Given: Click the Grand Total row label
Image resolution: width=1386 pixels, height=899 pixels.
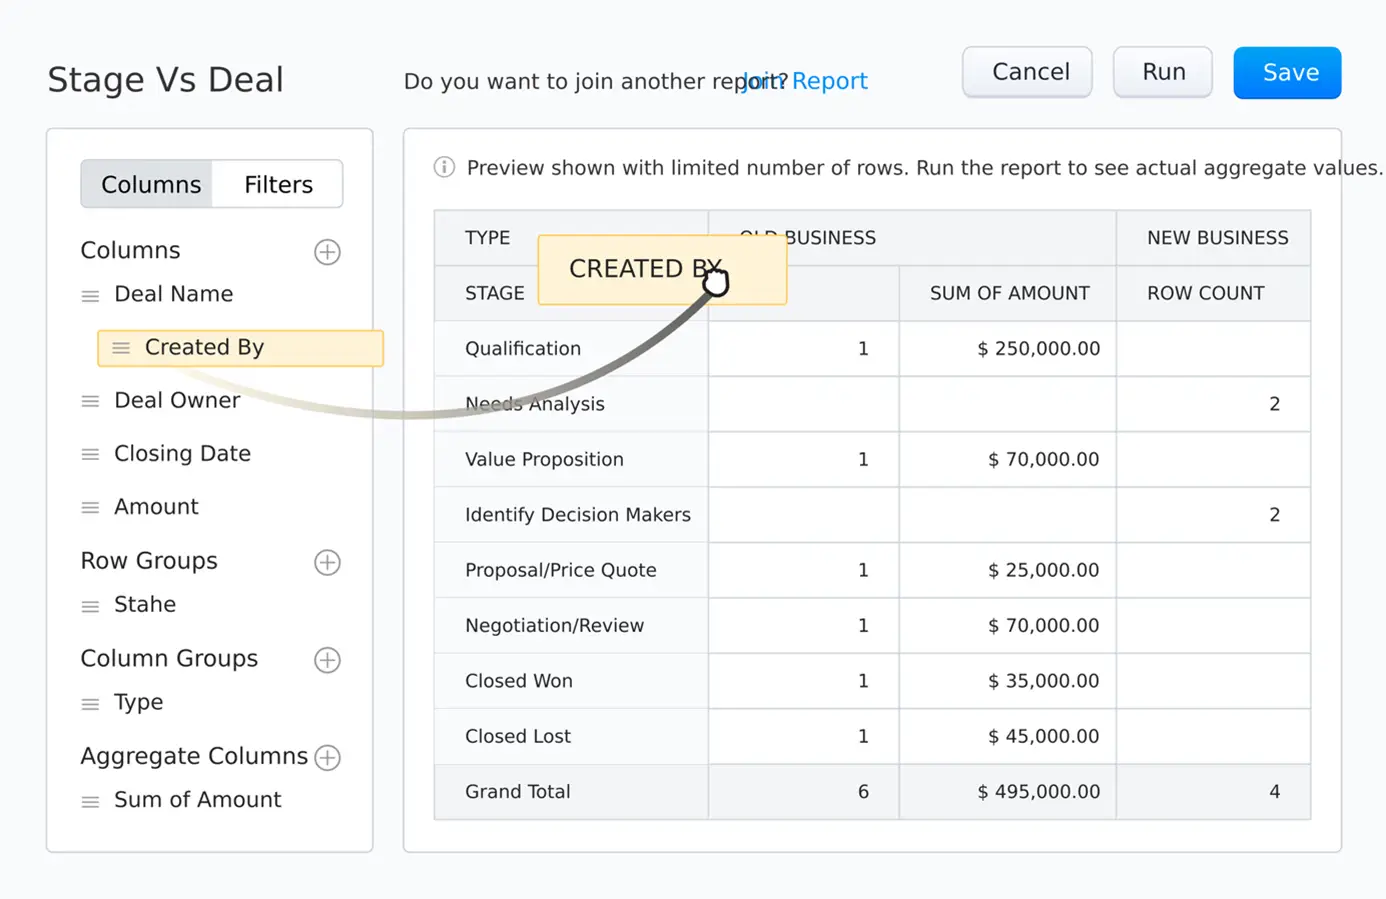Looking at the screenshot, I should (x=517, y=792).
